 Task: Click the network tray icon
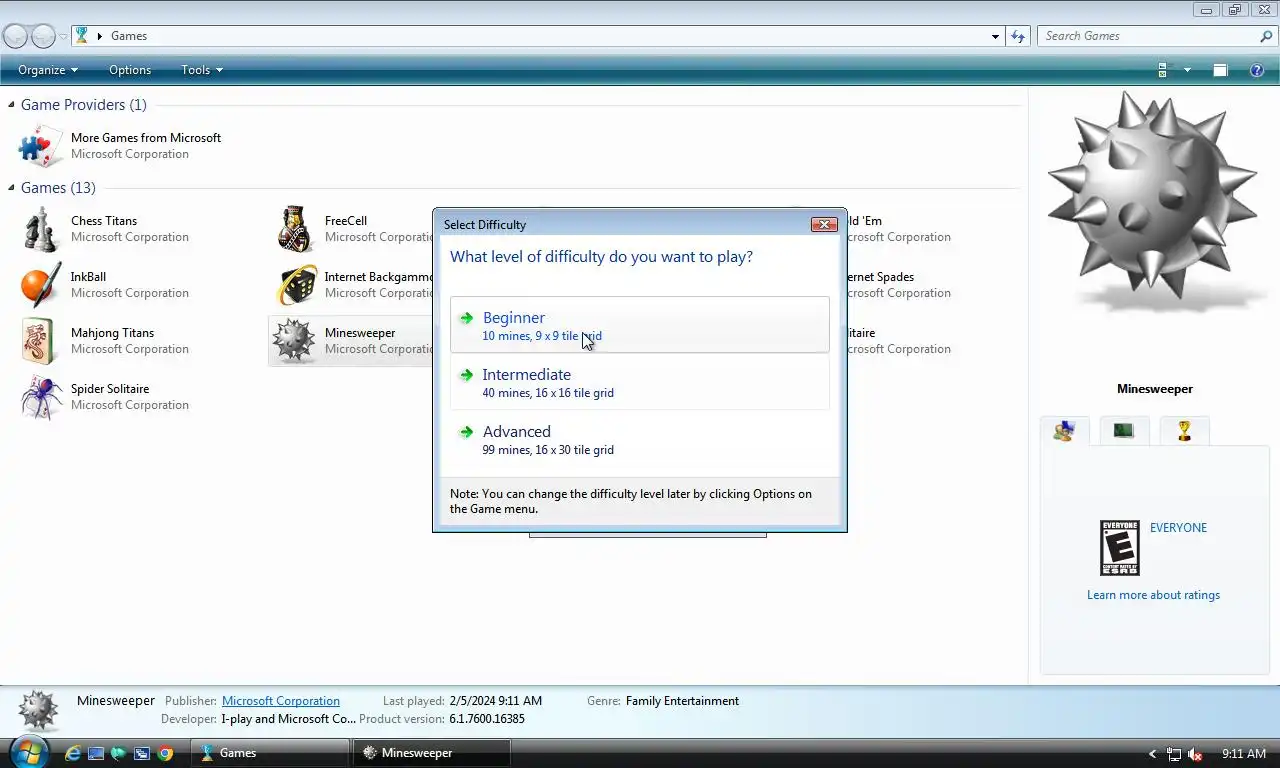coord(1174,754)
